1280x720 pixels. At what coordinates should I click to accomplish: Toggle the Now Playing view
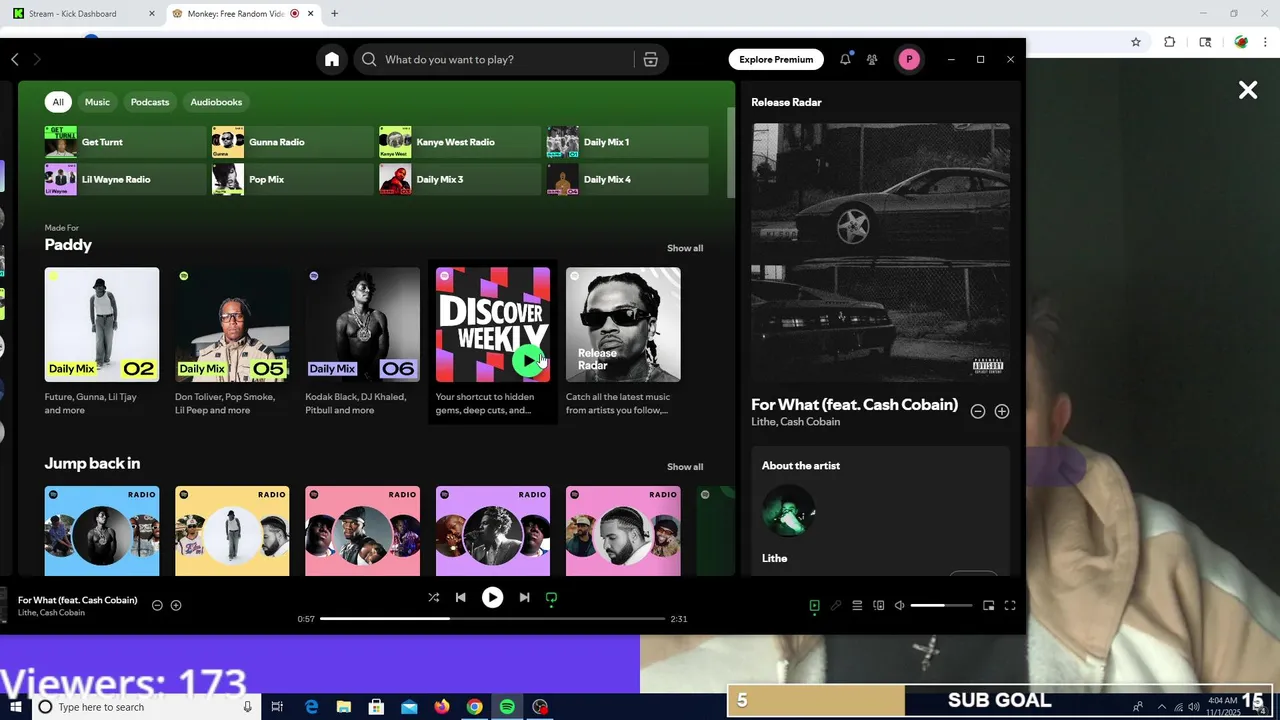coord(814,605)
